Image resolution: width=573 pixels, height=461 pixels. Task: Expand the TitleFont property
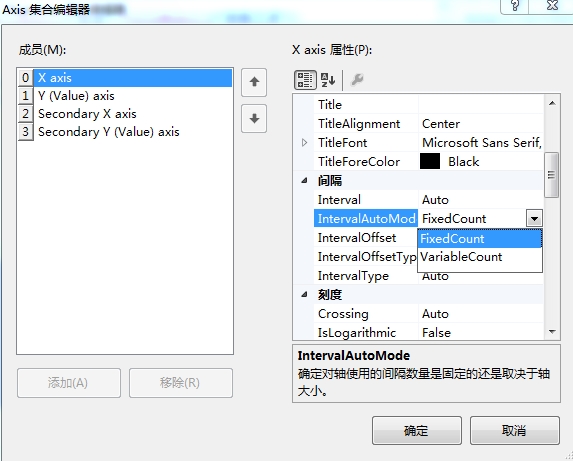pos(304,143)
